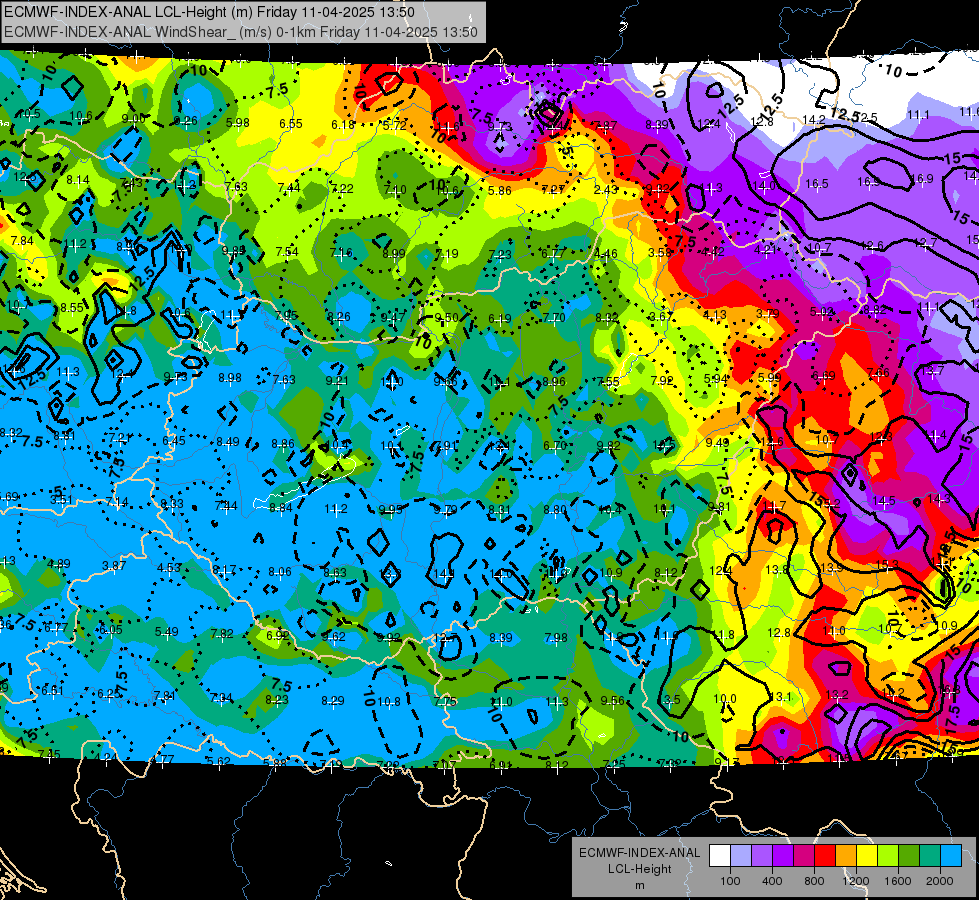Viewport: 979px width, 900px height.
Task: Click the grid value '4.53'
Action: click(169, 568)
